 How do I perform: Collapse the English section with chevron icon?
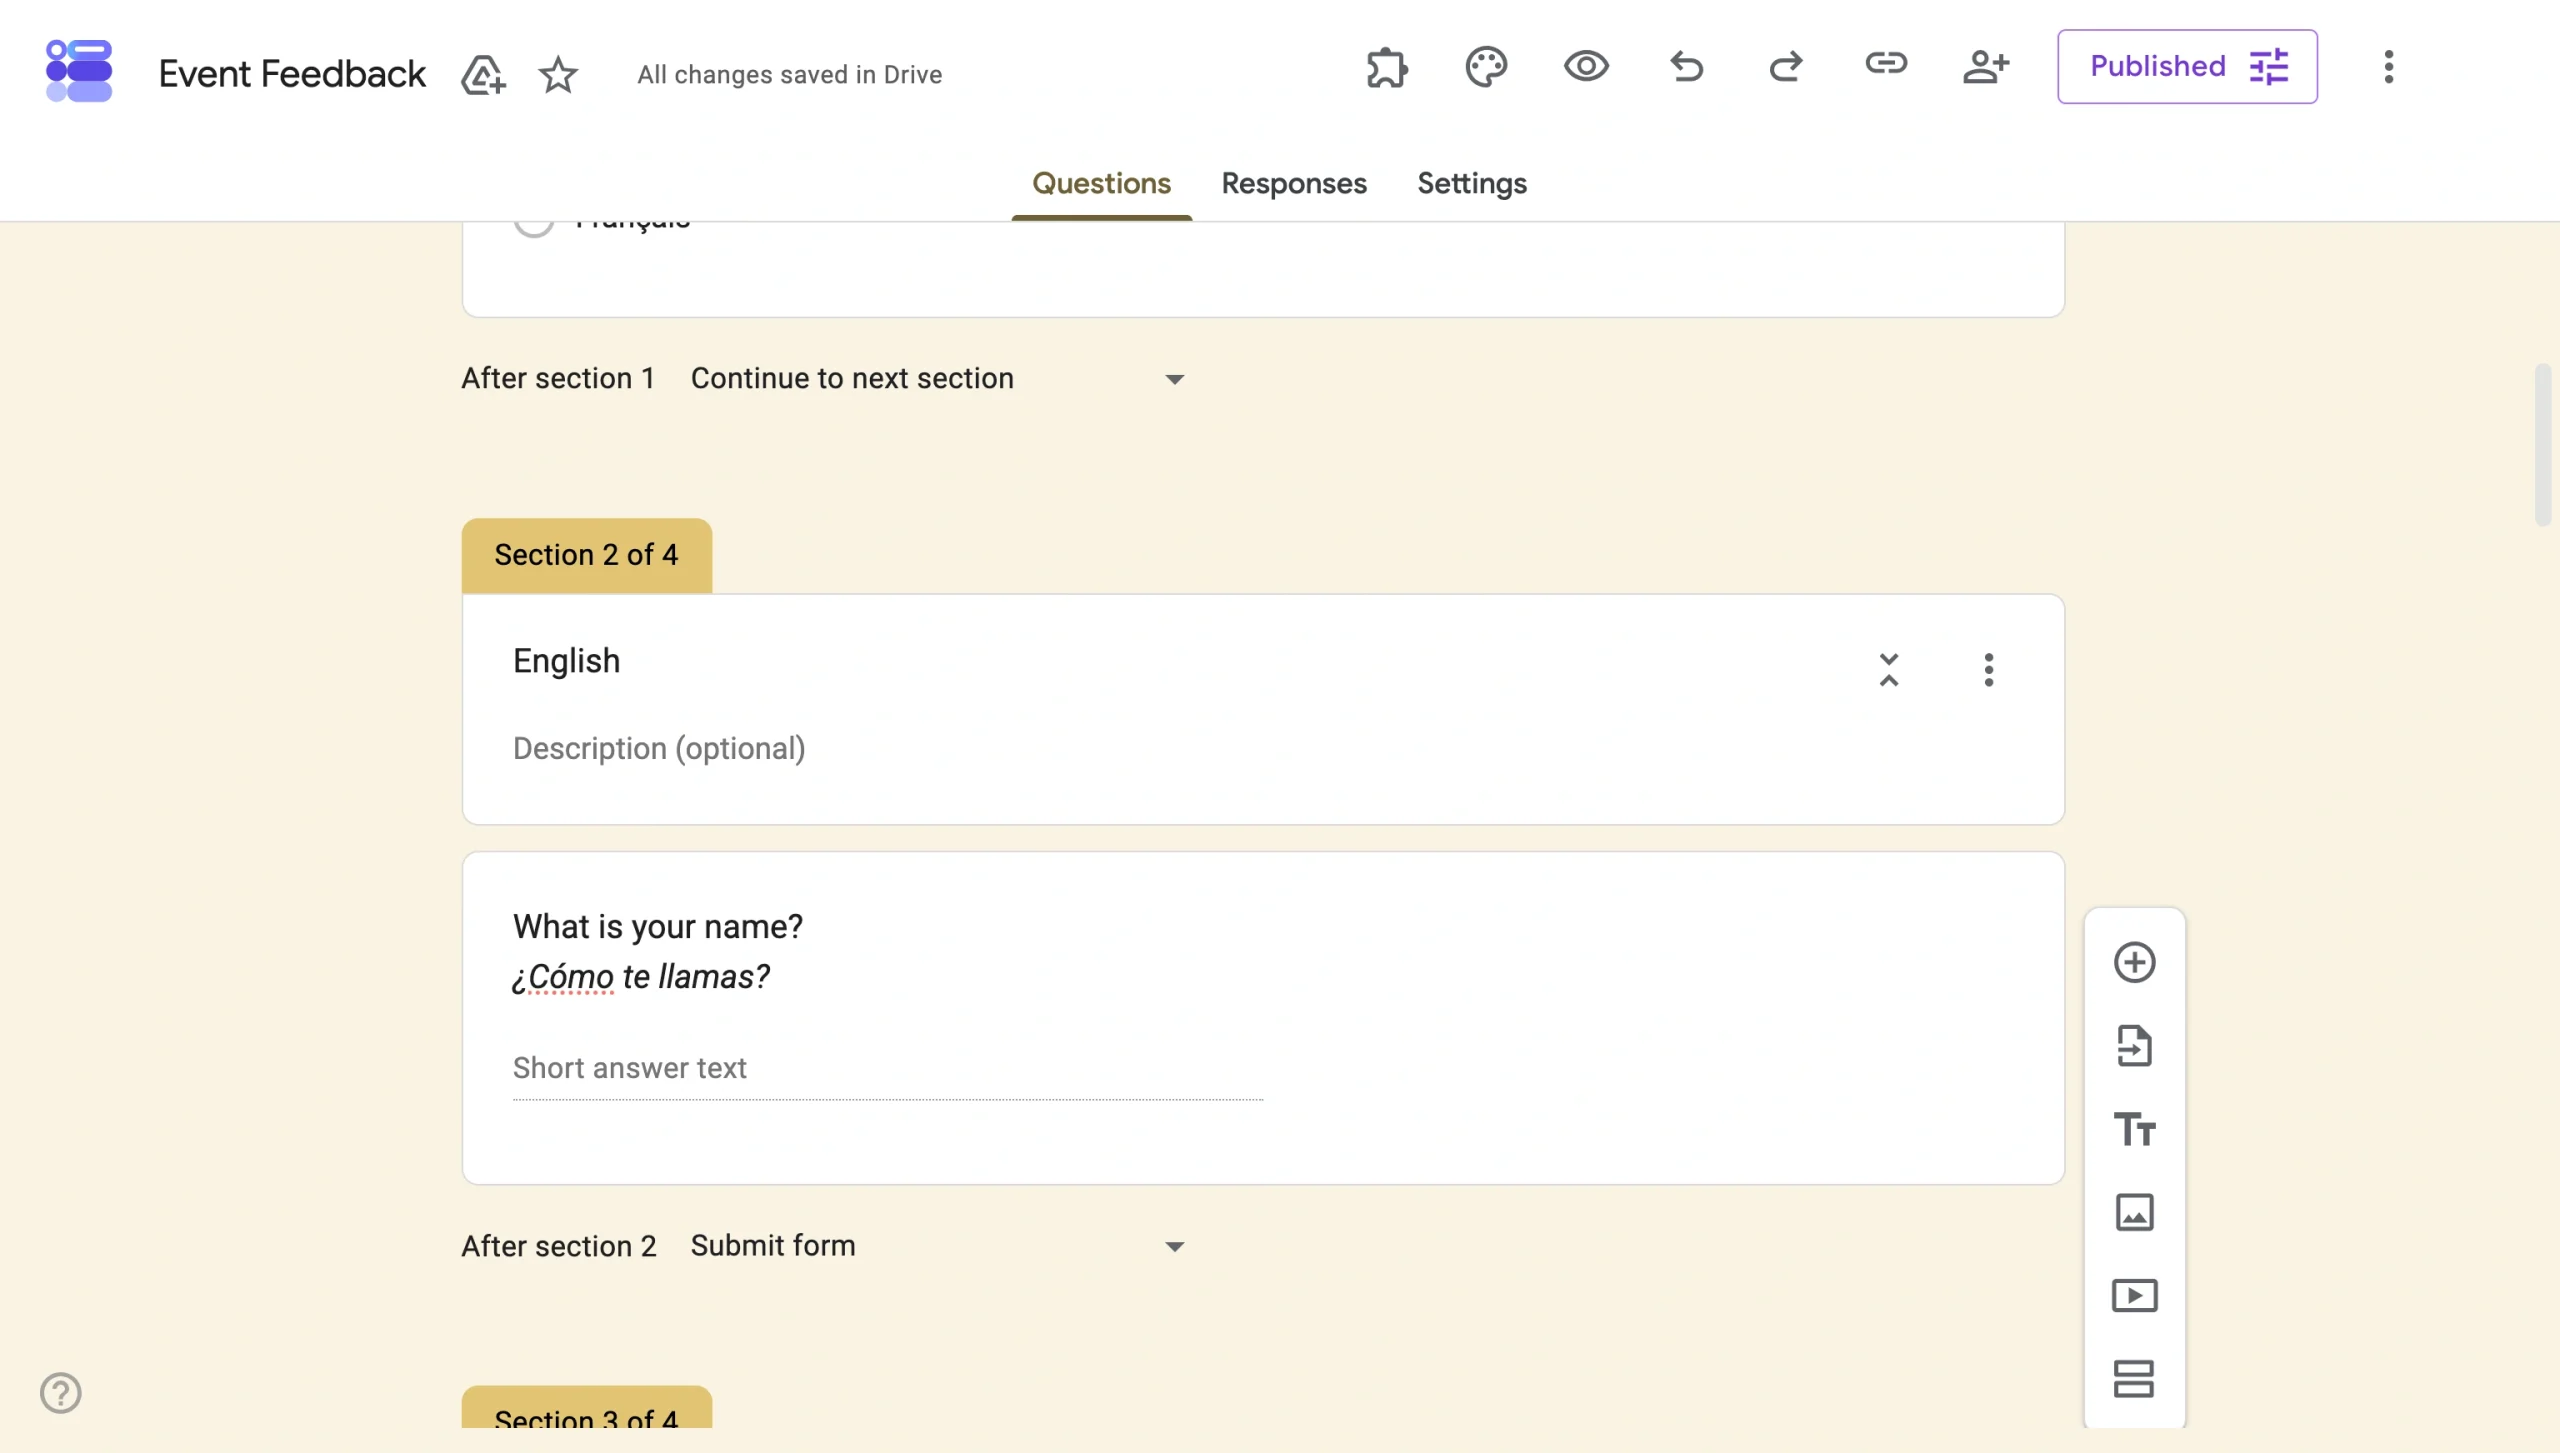(x=1889, y=670)
